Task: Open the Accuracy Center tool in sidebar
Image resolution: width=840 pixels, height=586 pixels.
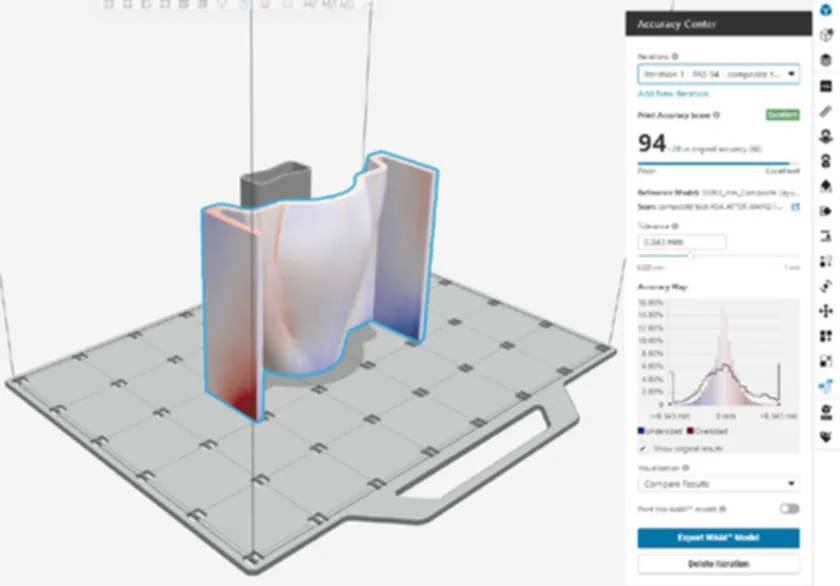Action: click(x=825, y=387)
